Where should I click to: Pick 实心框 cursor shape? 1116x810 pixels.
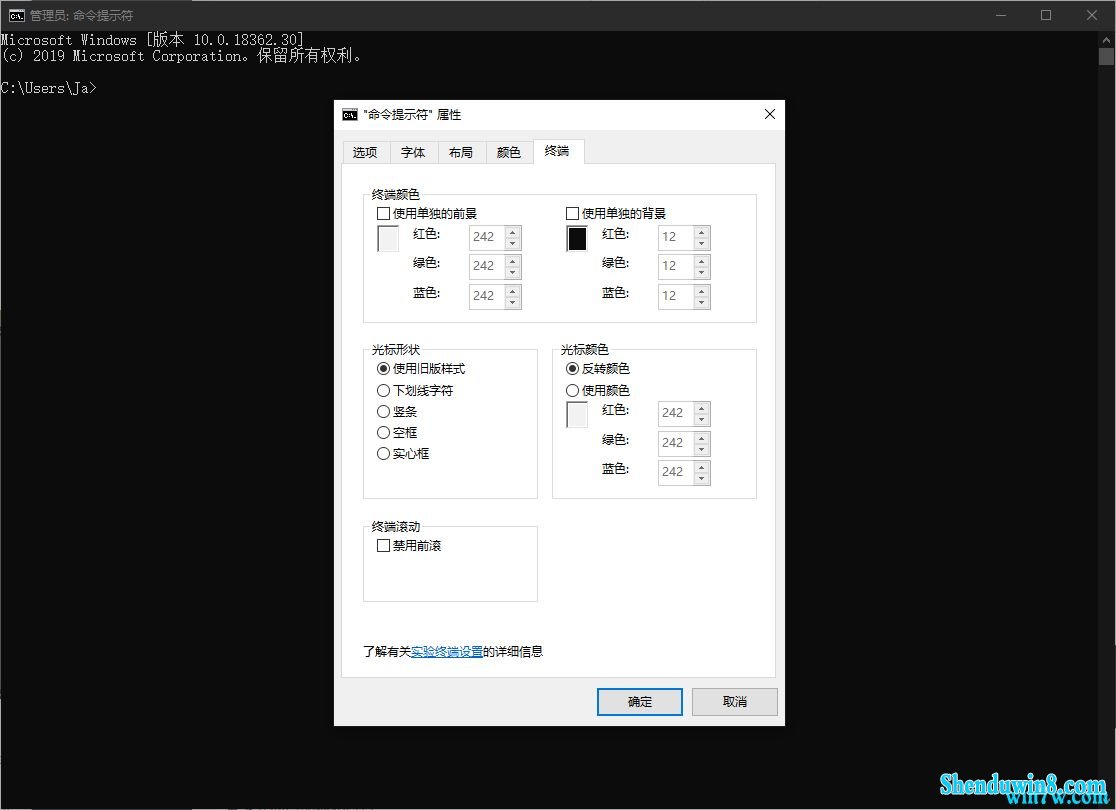383,453
